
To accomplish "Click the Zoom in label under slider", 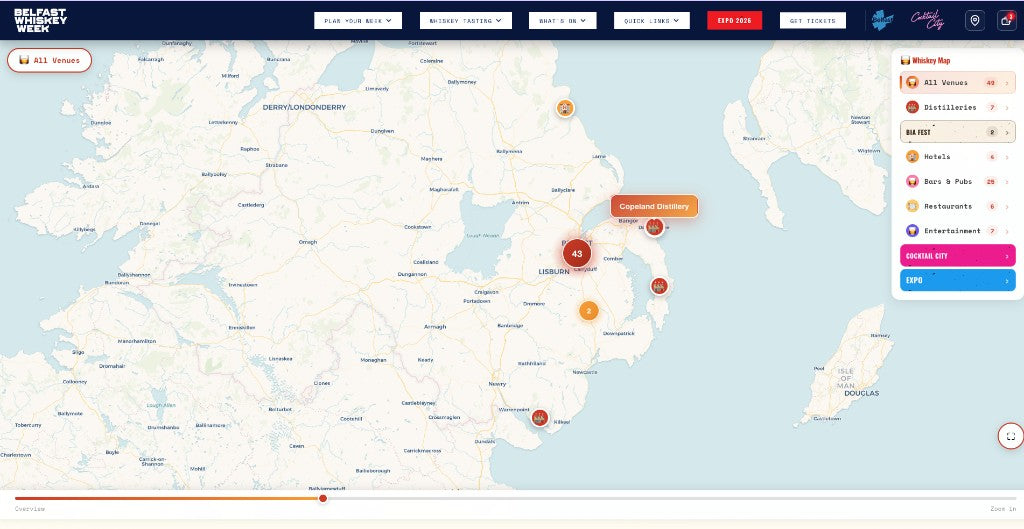I will (1003, 509).
